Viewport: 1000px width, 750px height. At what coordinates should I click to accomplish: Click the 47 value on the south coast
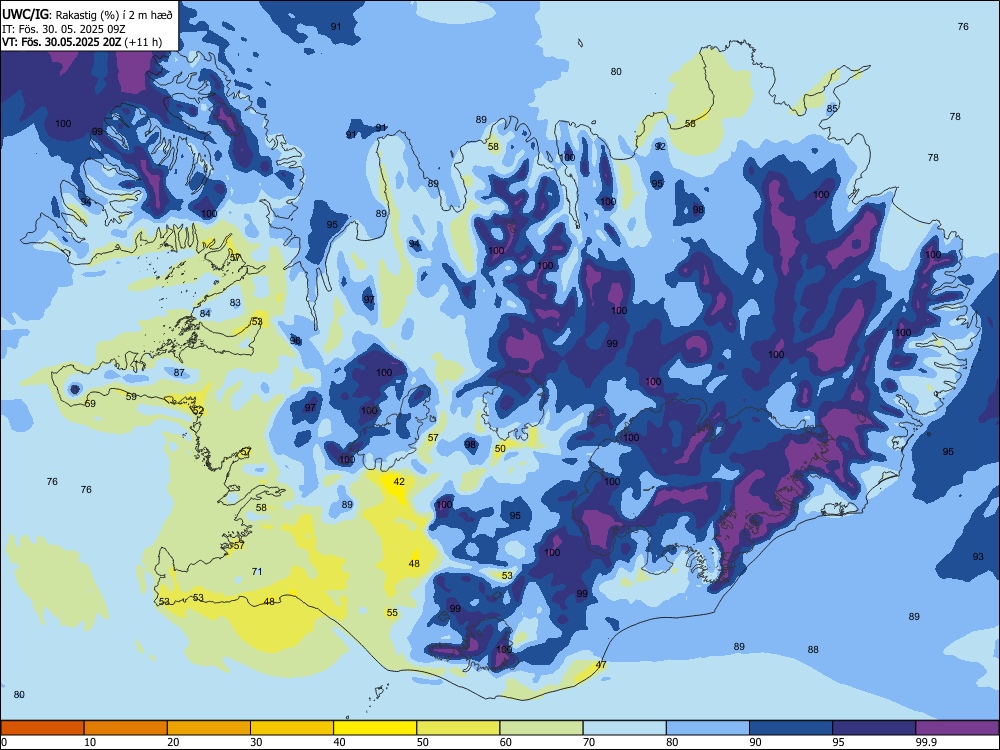(x=601, y=665)
